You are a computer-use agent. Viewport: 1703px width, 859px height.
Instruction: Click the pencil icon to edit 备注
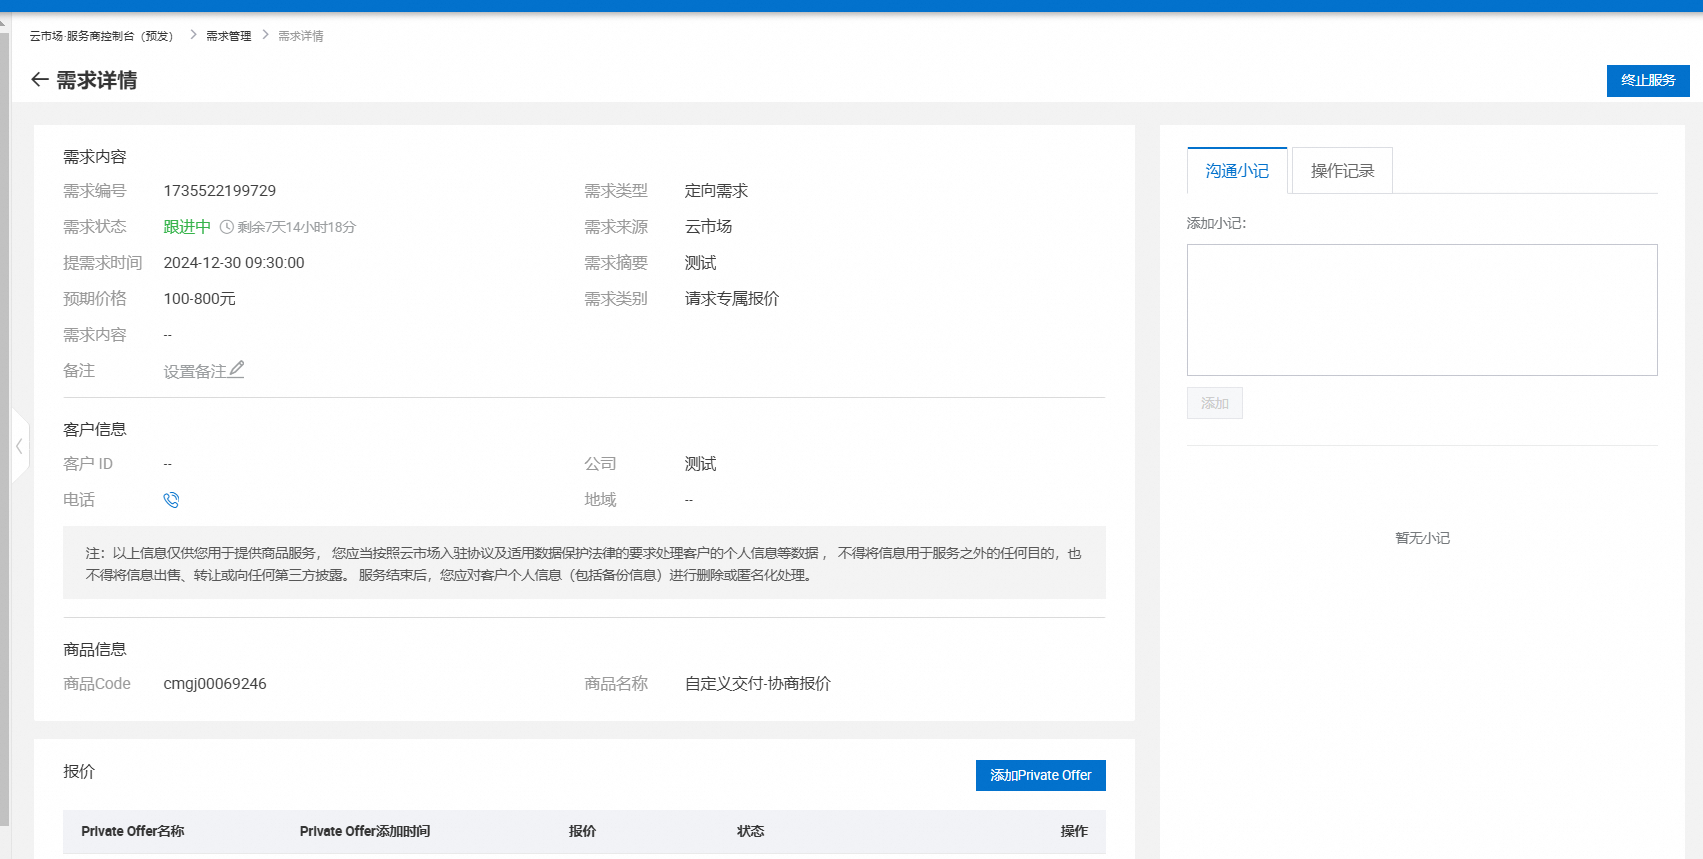click(237, 370)
